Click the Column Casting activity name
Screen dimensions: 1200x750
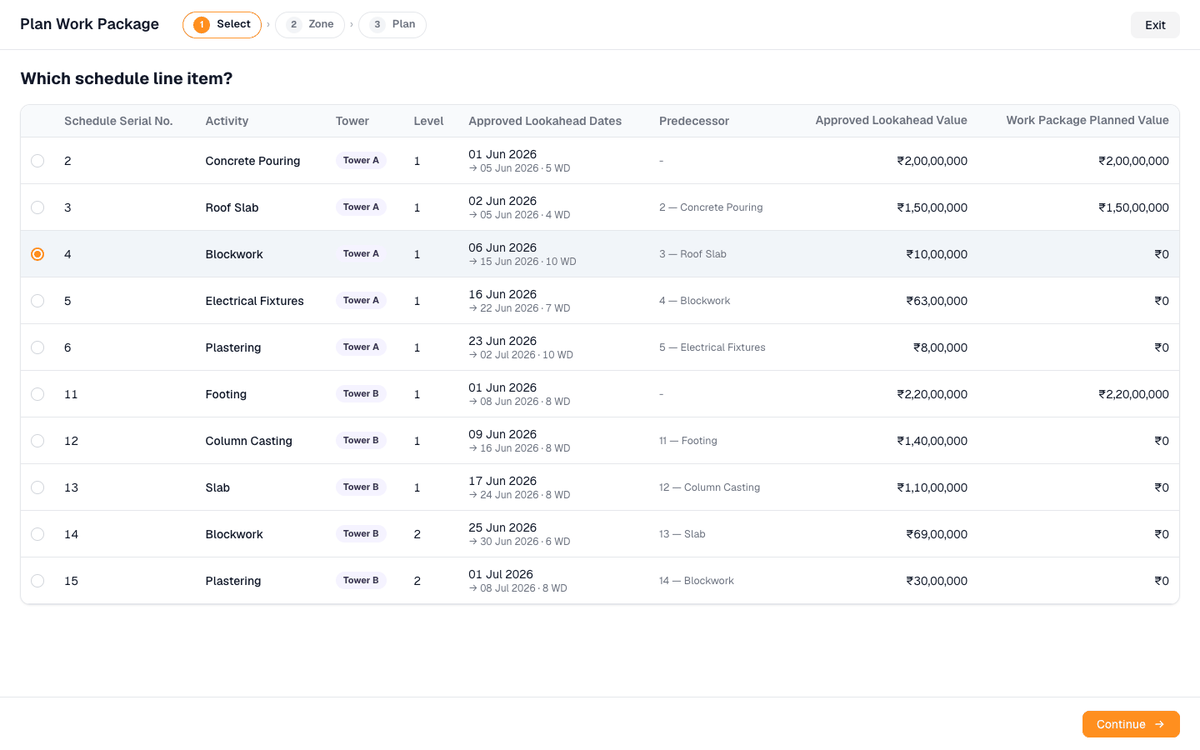249,441
